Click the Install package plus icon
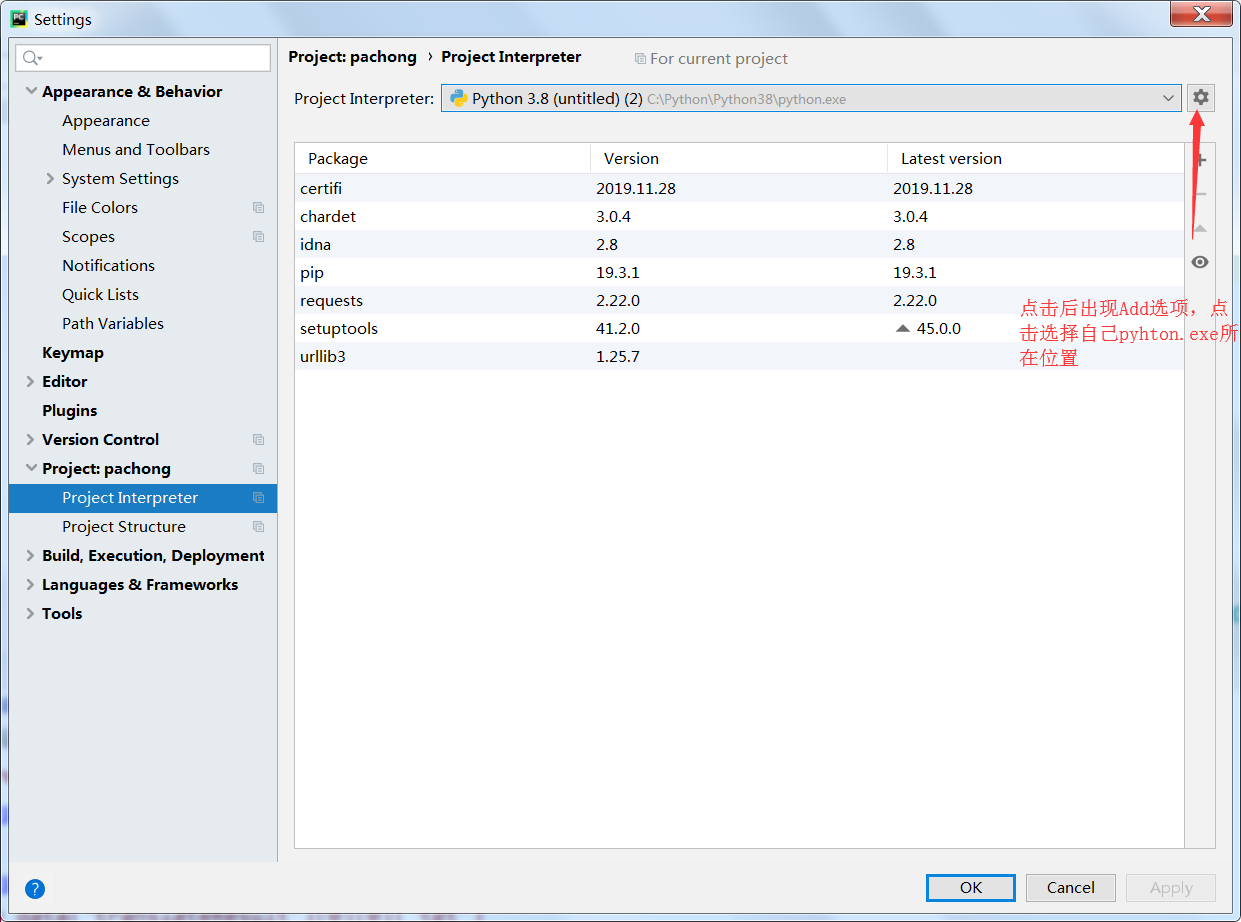 tap(1200, 158)
